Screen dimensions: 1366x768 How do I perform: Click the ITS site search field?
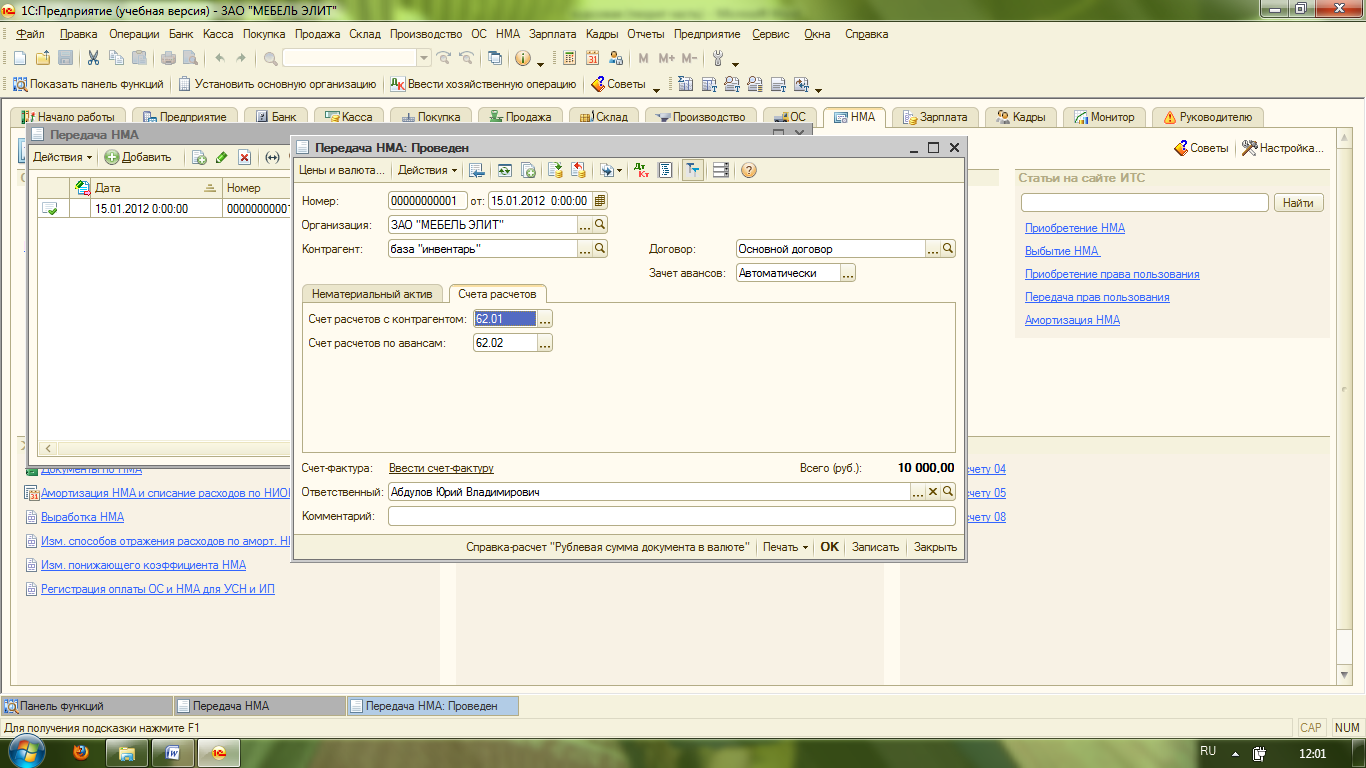[x=1144, y=203]
